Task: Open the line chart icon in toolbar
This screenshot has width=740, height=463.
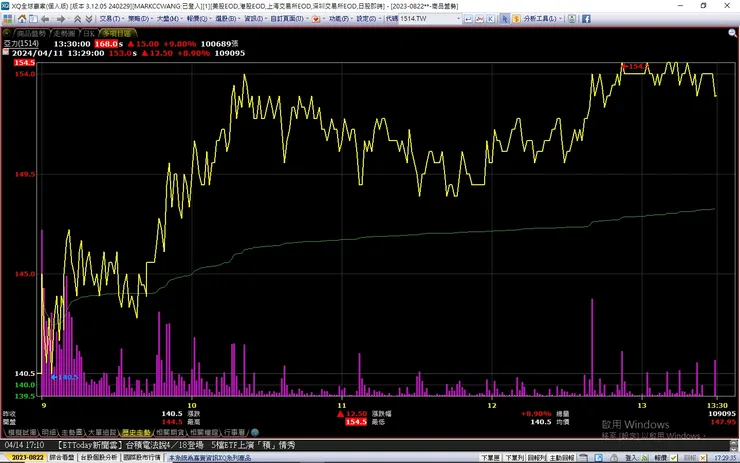Action: tap(479, 19)
